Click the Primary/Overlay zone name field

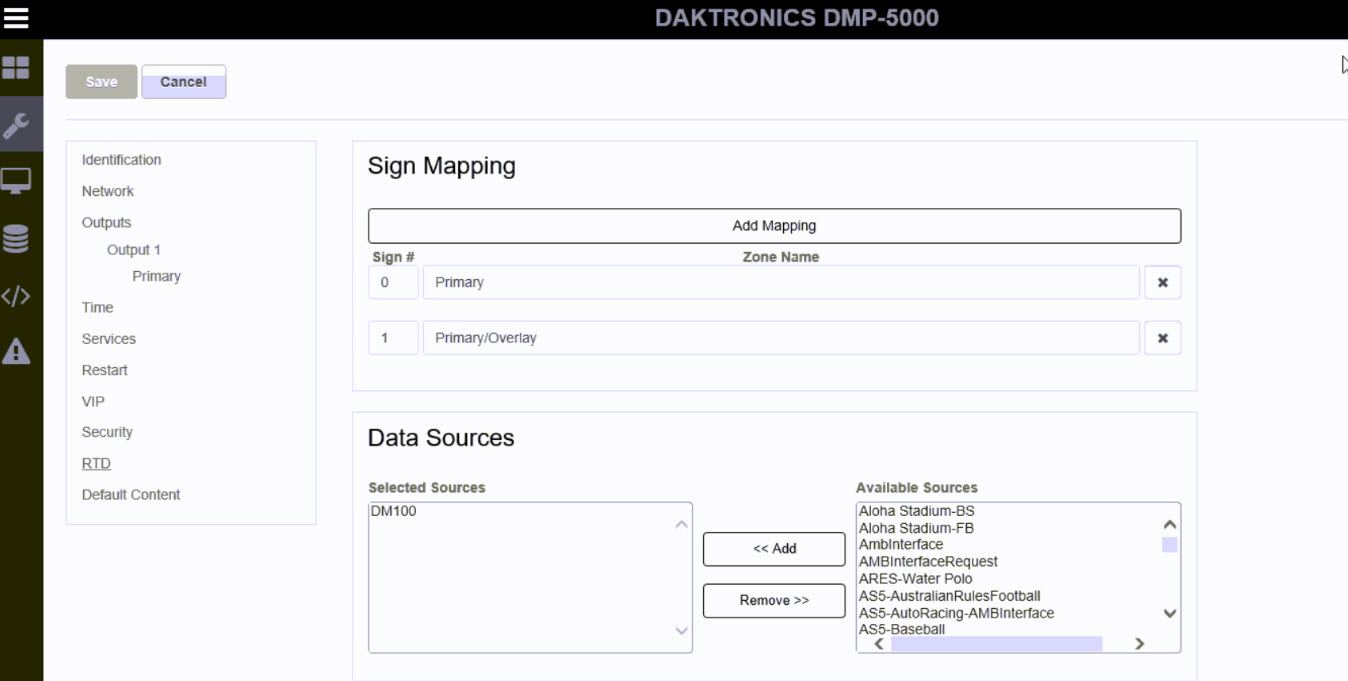(780, 338)
